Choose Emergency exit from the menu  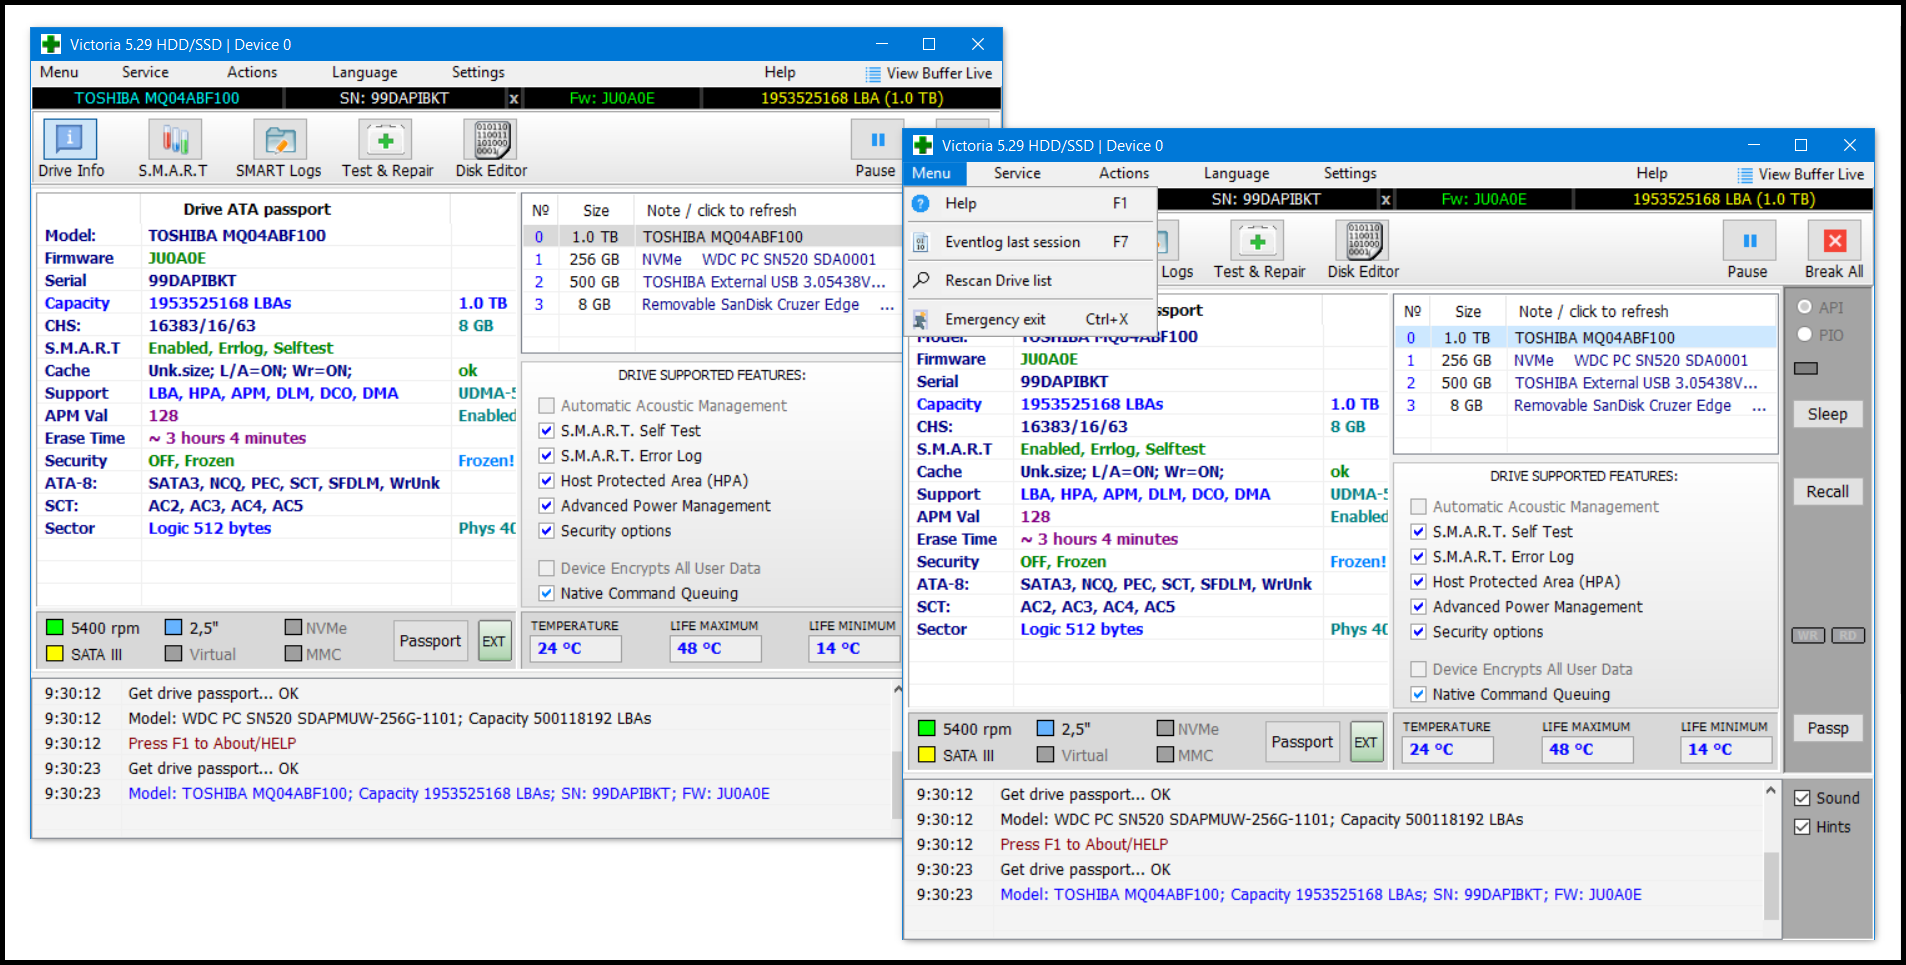(x=1031, y=319)
